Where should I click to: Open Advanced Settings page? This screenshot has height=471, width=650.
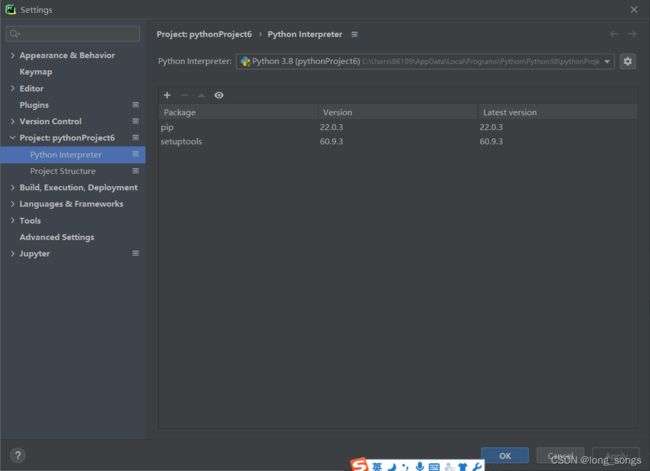point(57,237)
